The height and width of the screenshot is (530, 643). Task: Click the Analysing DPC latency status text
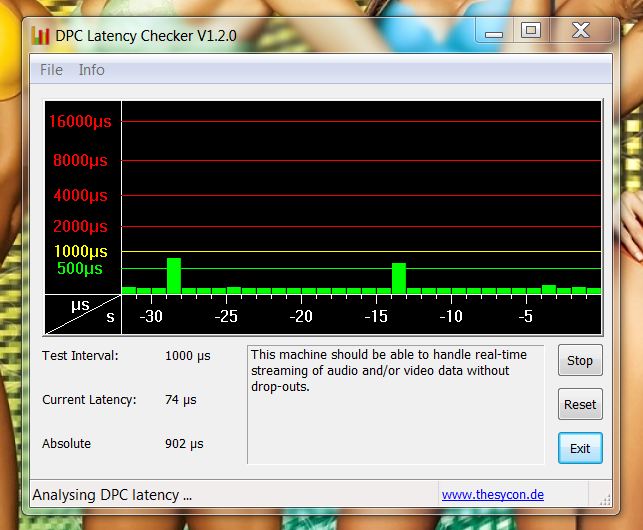click(112, 495)
